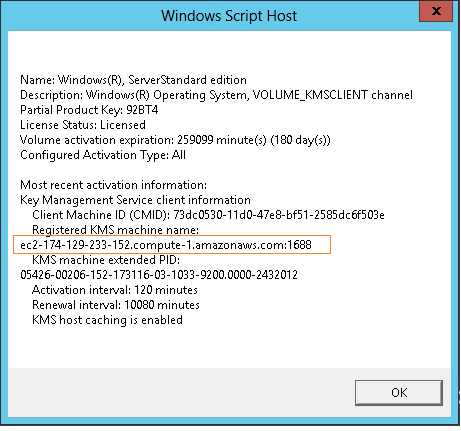Click 'Configured Activation Type: All' text
461x431 pixels.
click(x=103, y=155)
